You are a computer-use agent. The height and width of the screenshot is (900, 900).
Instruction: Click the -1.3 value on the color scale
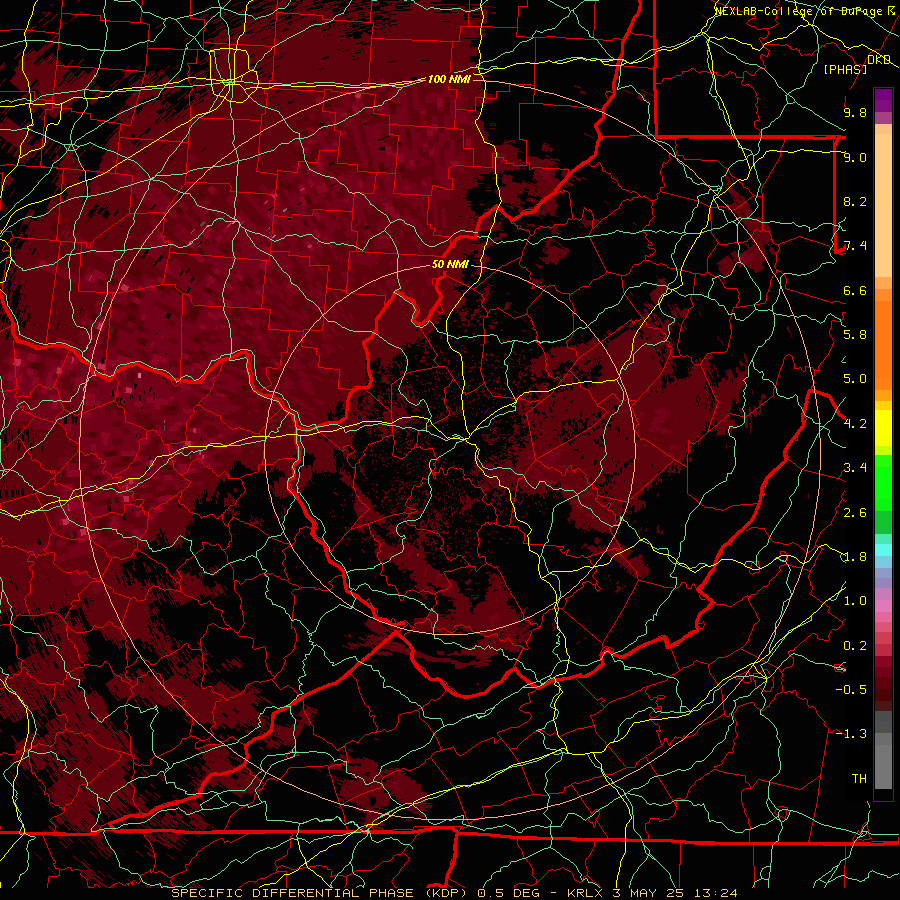tap(851, 734)
